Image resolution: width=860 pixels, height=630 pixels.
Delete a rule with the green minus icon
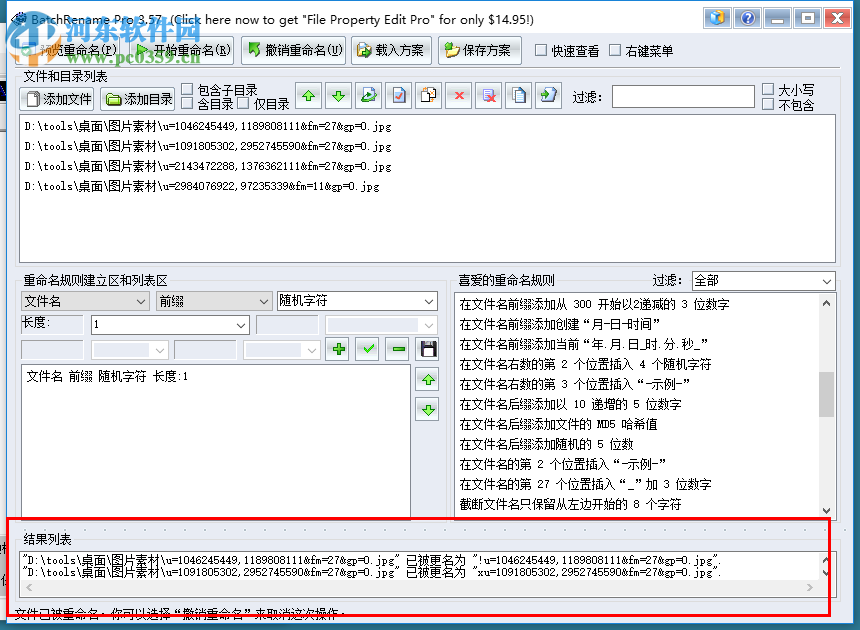click(x=396, y=348)
